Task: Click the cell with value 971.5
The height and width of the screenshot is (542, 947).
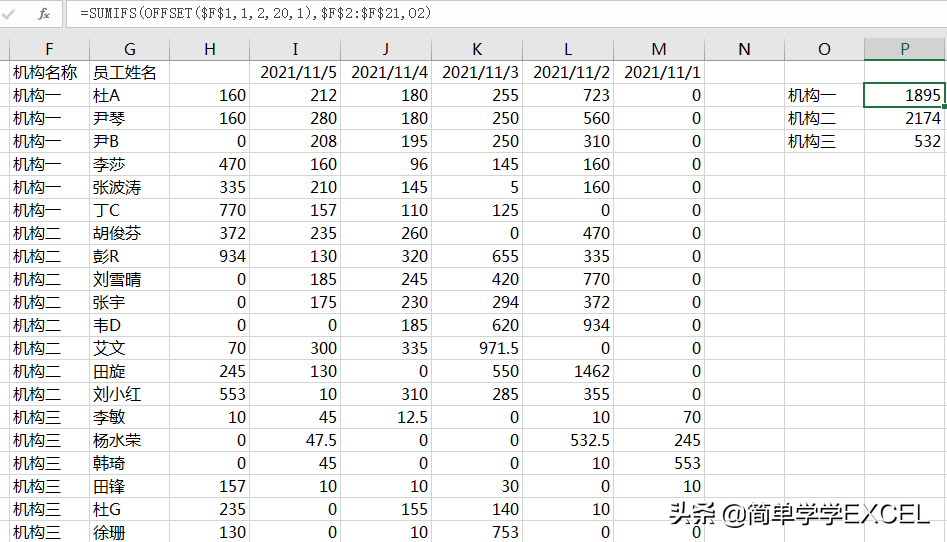Action: 477,348
